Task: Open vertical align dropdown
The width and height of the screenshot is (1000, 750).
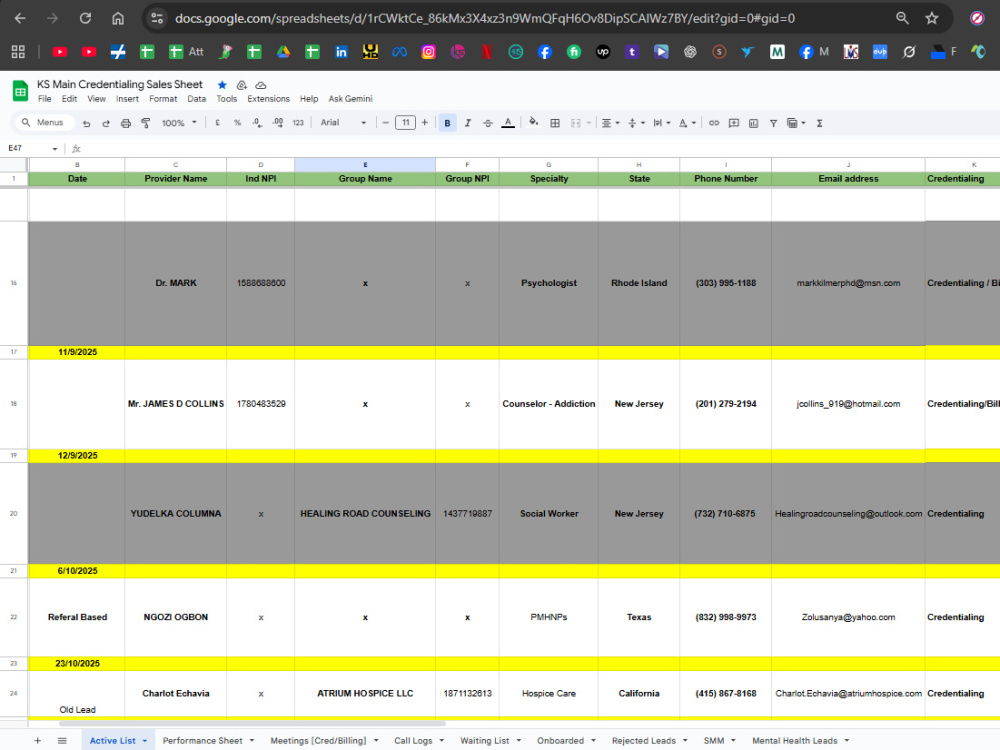Action: point(636,123)
